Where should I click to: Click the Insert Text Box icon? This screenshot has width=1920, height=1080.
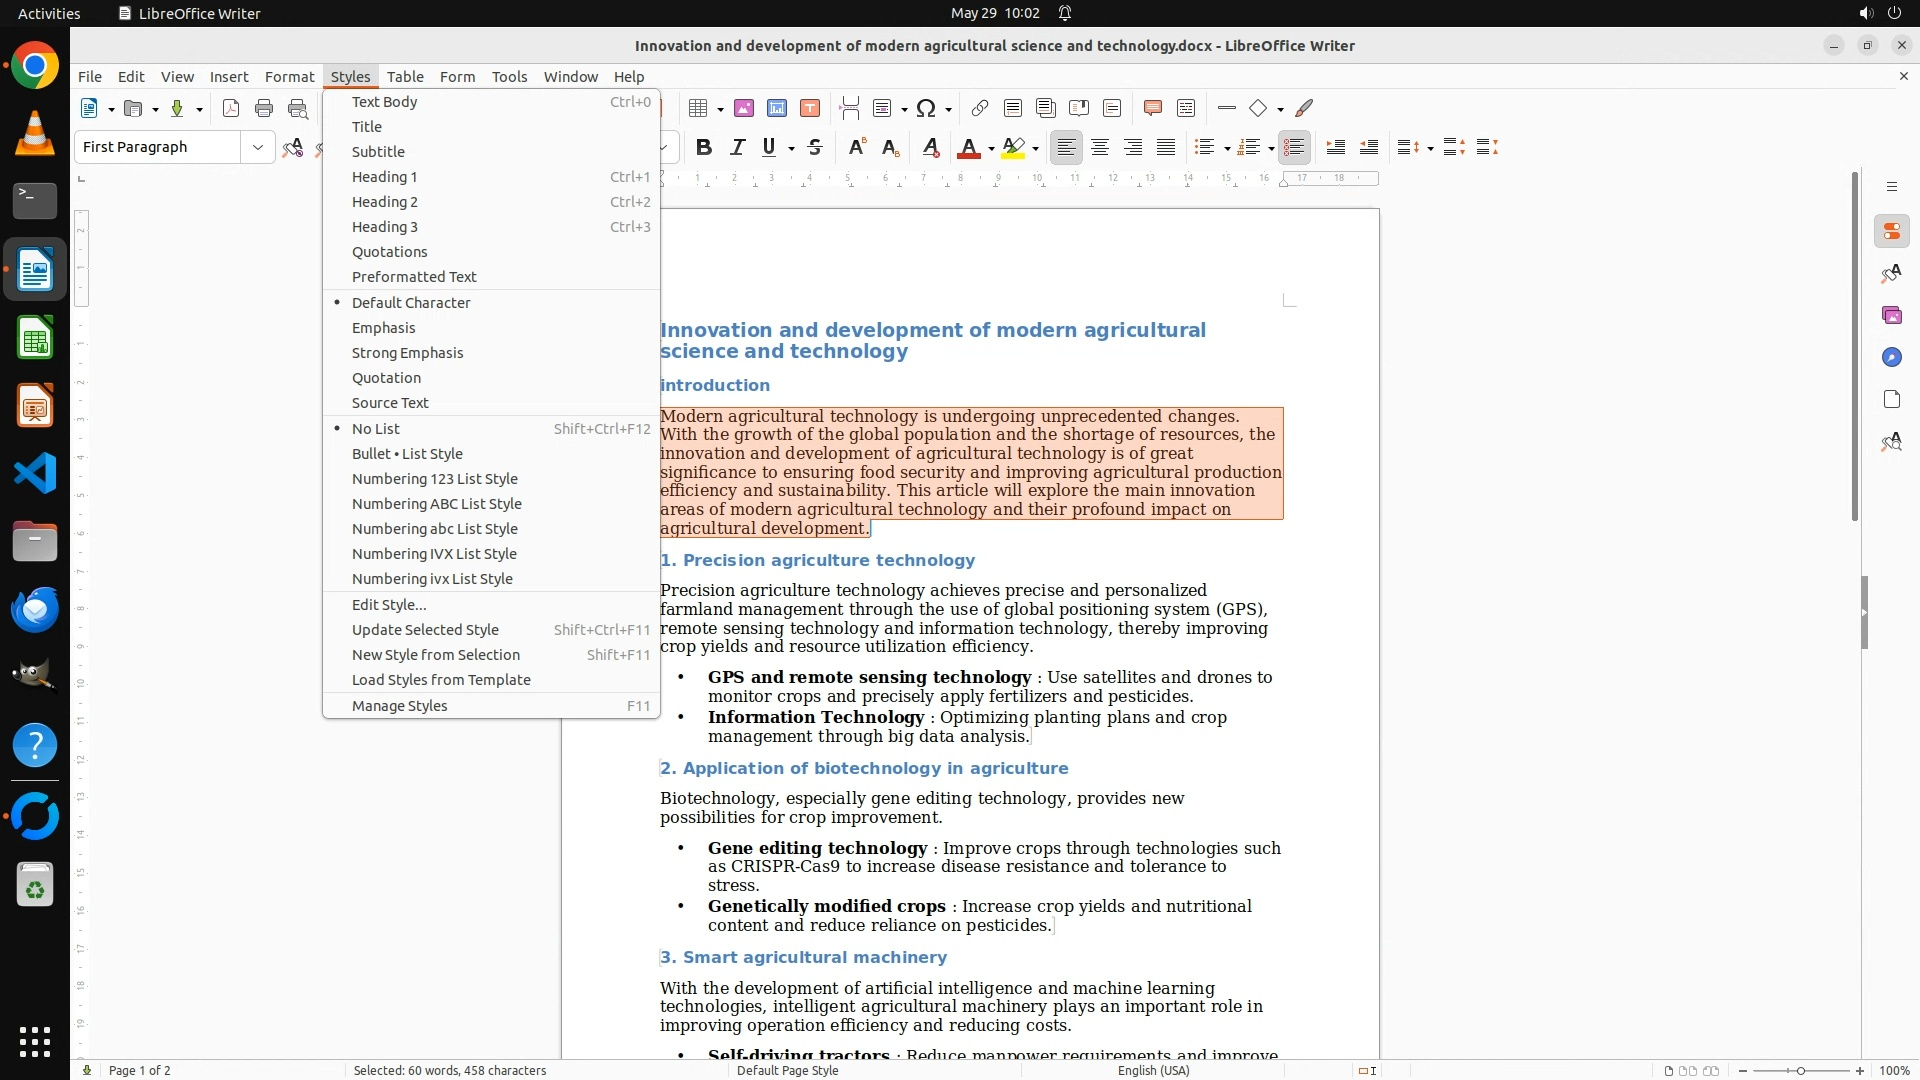point(810,108)
